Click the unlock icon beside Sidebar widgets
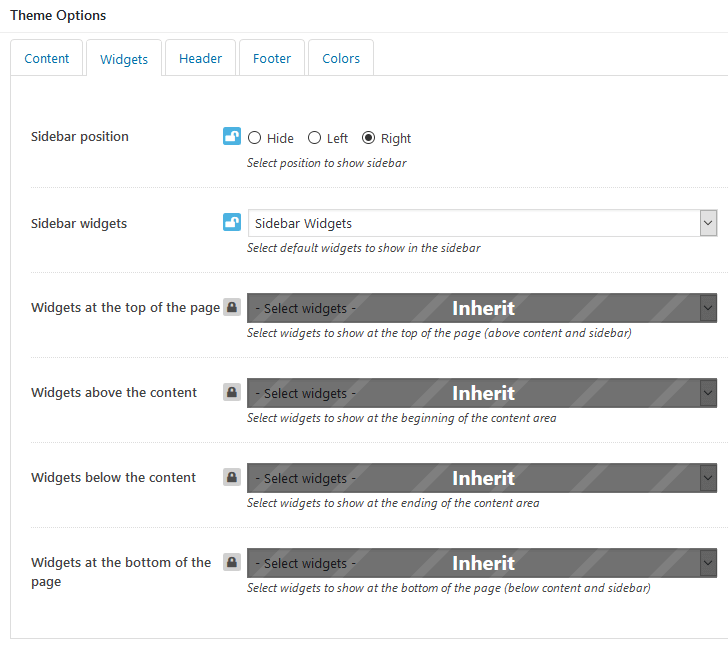The width and height of the screenshot is (728, 649). pyautogui.click(x=232, y=222)
